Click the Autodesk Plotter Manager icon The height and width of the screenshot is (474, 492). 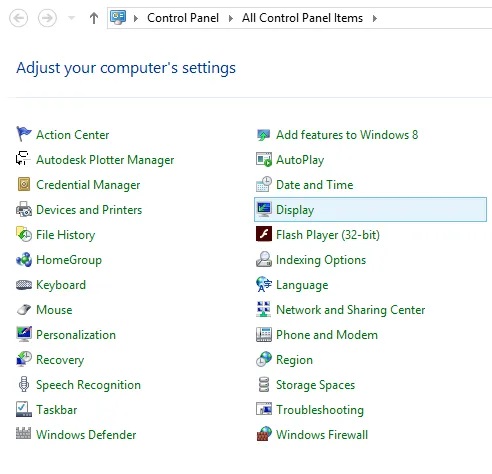[24, 159]
